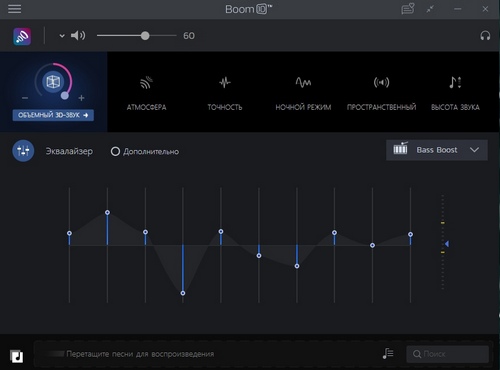Decrease 3D surround intensity with minus

tap(25, 98)
